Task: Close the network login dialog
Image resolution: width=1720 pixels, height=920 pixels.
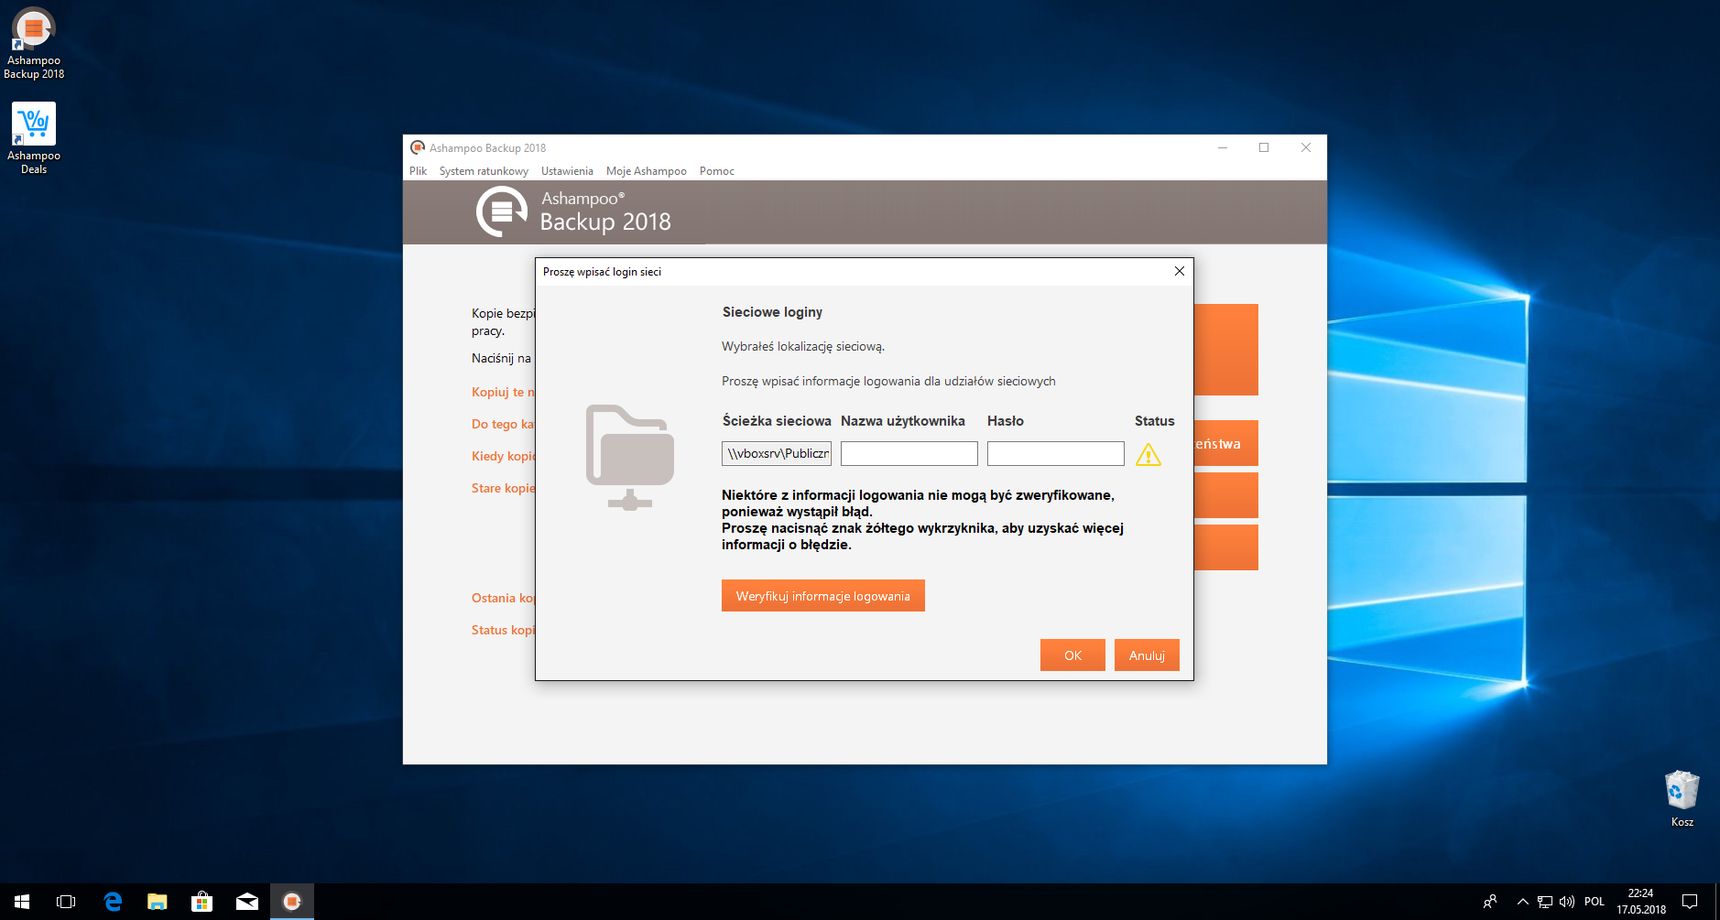Action: (x=1179, y=271)
